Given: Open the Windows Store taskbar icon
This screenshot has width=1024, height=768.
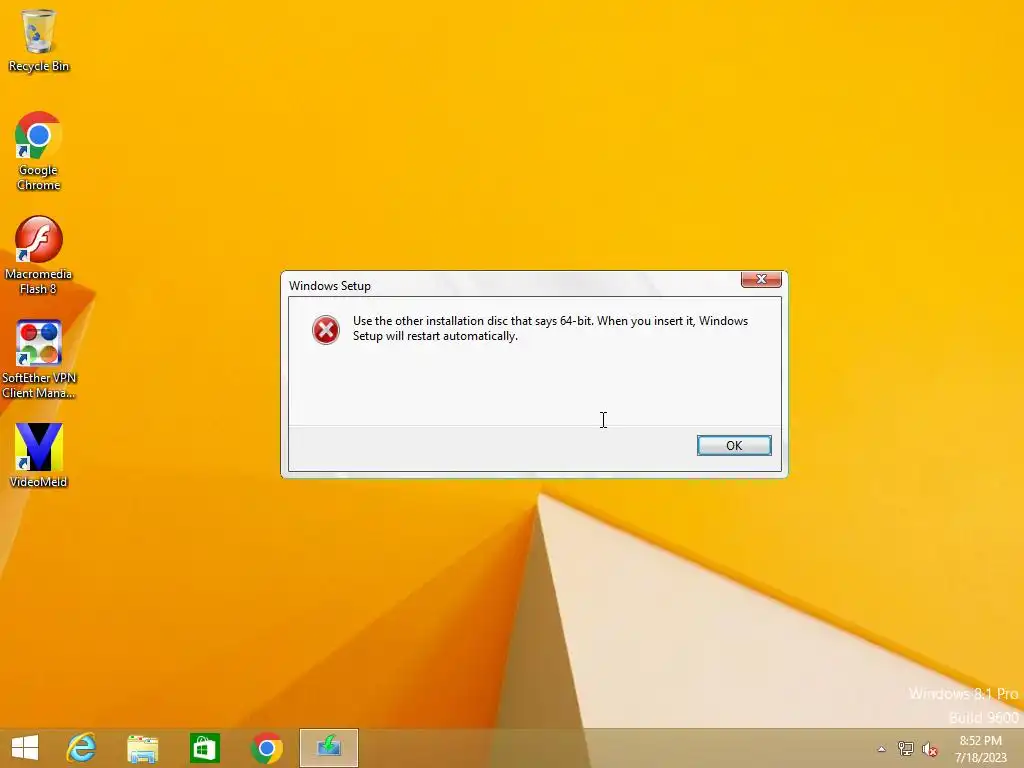Looking at the screenshot, I should pyautogui.click(x=204, y=748).
